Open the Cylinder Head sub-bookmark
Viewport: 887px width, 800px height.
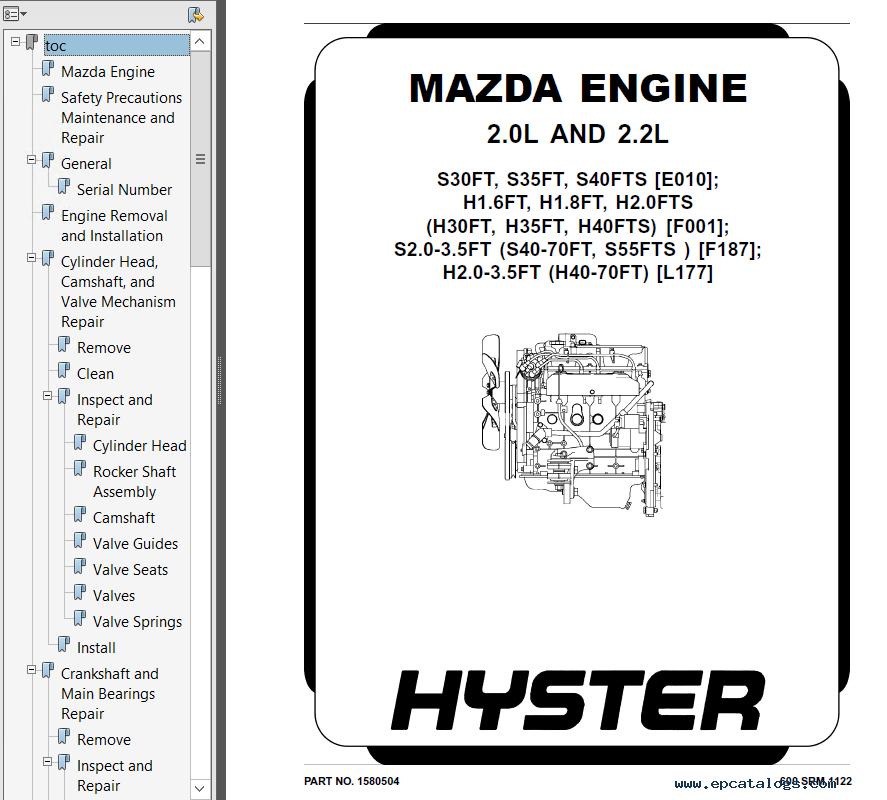tap(139, 446)
